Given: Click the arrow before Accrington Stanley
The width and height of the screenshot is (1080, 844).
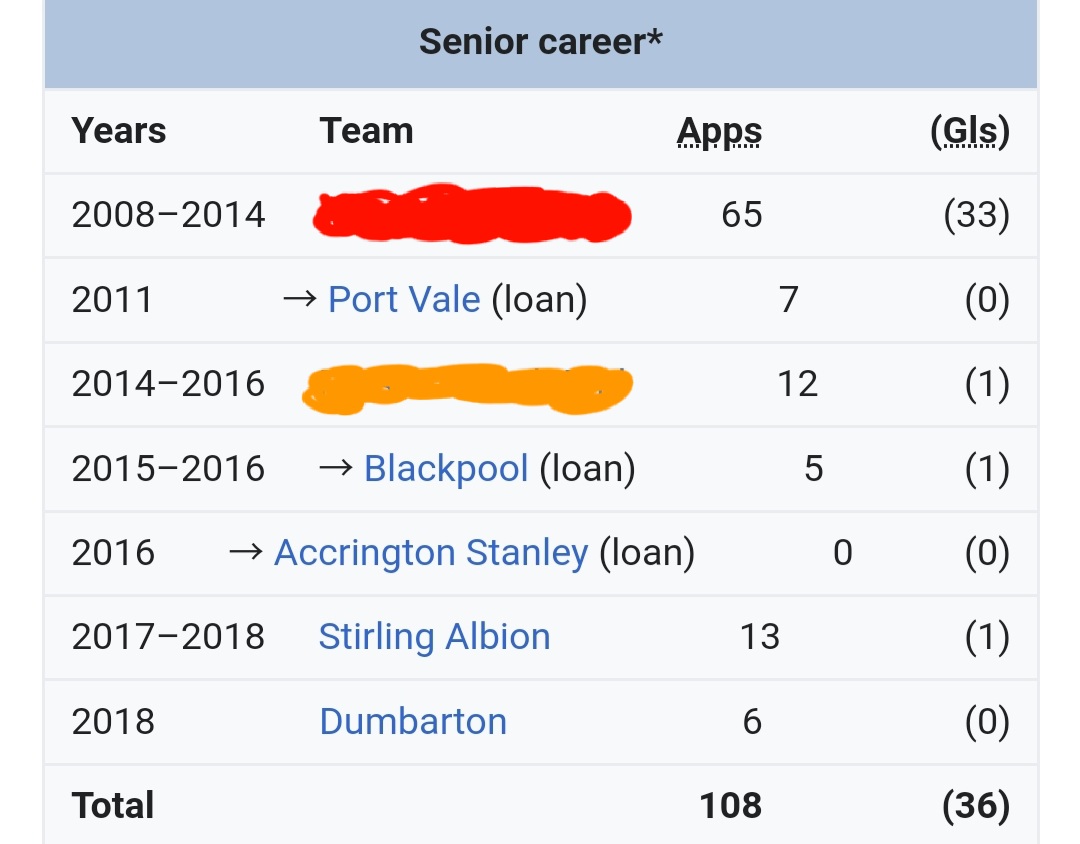Looking at the screenshot, I should (246, 552).
